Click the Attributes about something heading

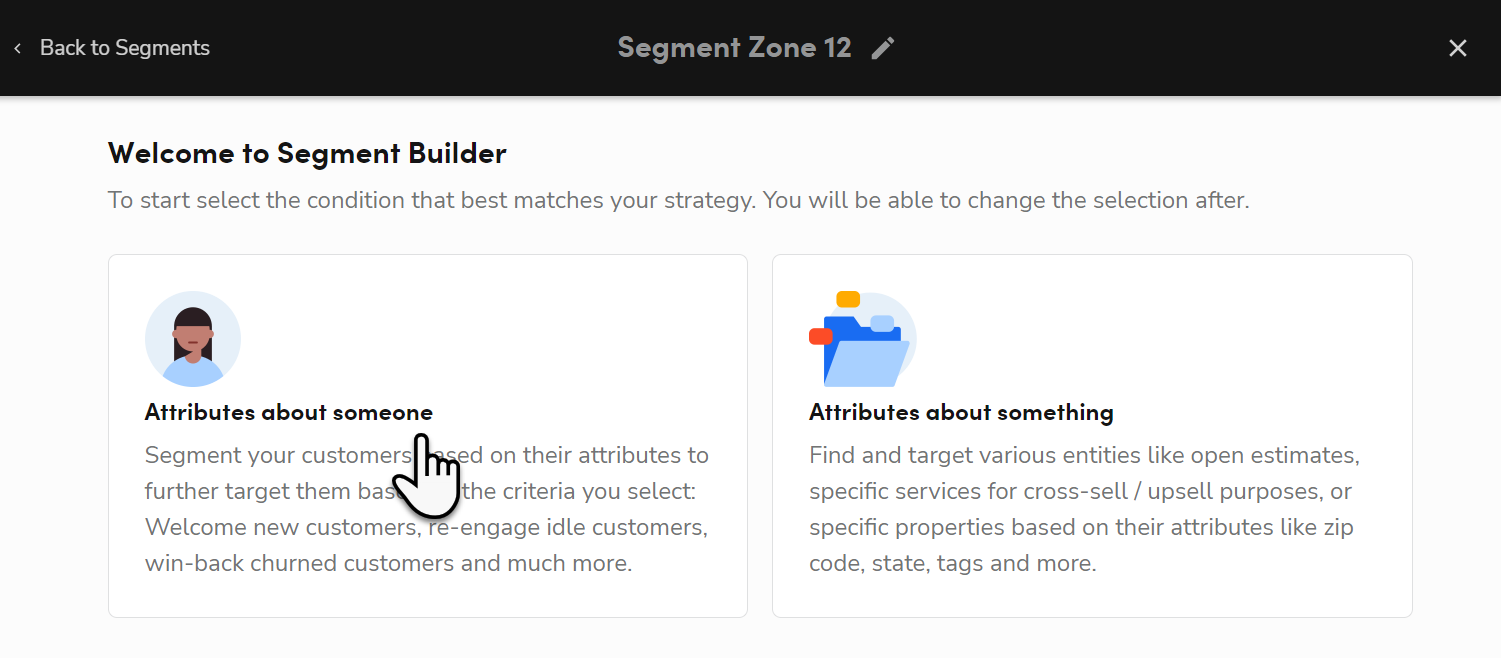(961, 412)
